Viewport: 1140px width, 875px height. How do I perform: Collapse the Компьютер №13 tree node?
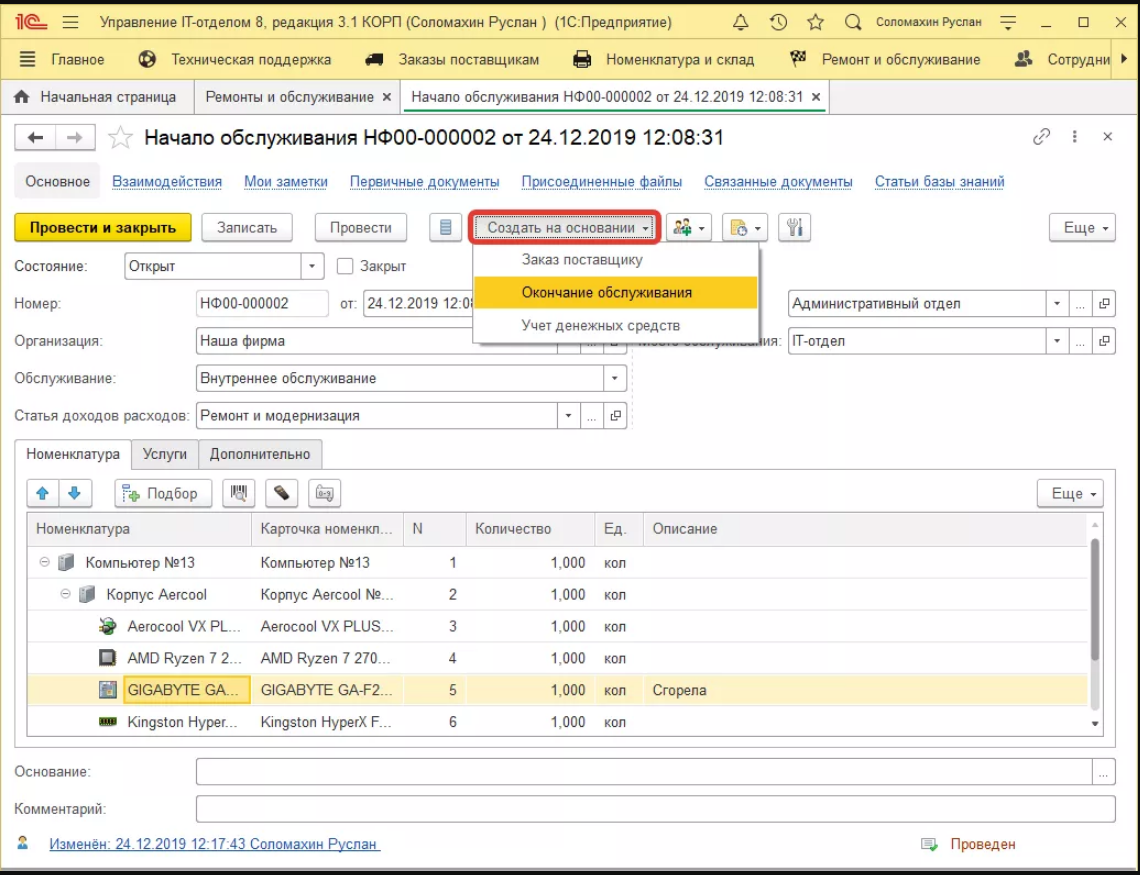pos(45,563)
